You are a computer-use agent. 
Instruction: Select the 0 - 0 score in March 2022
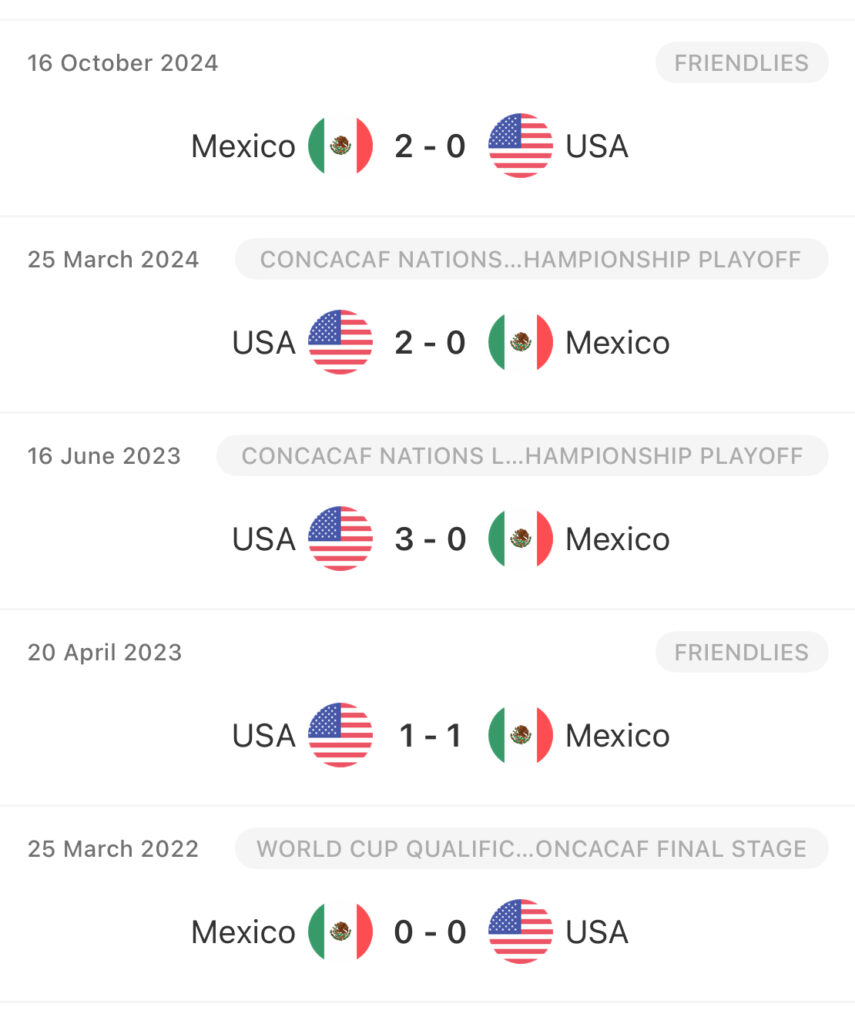[430, 933]
